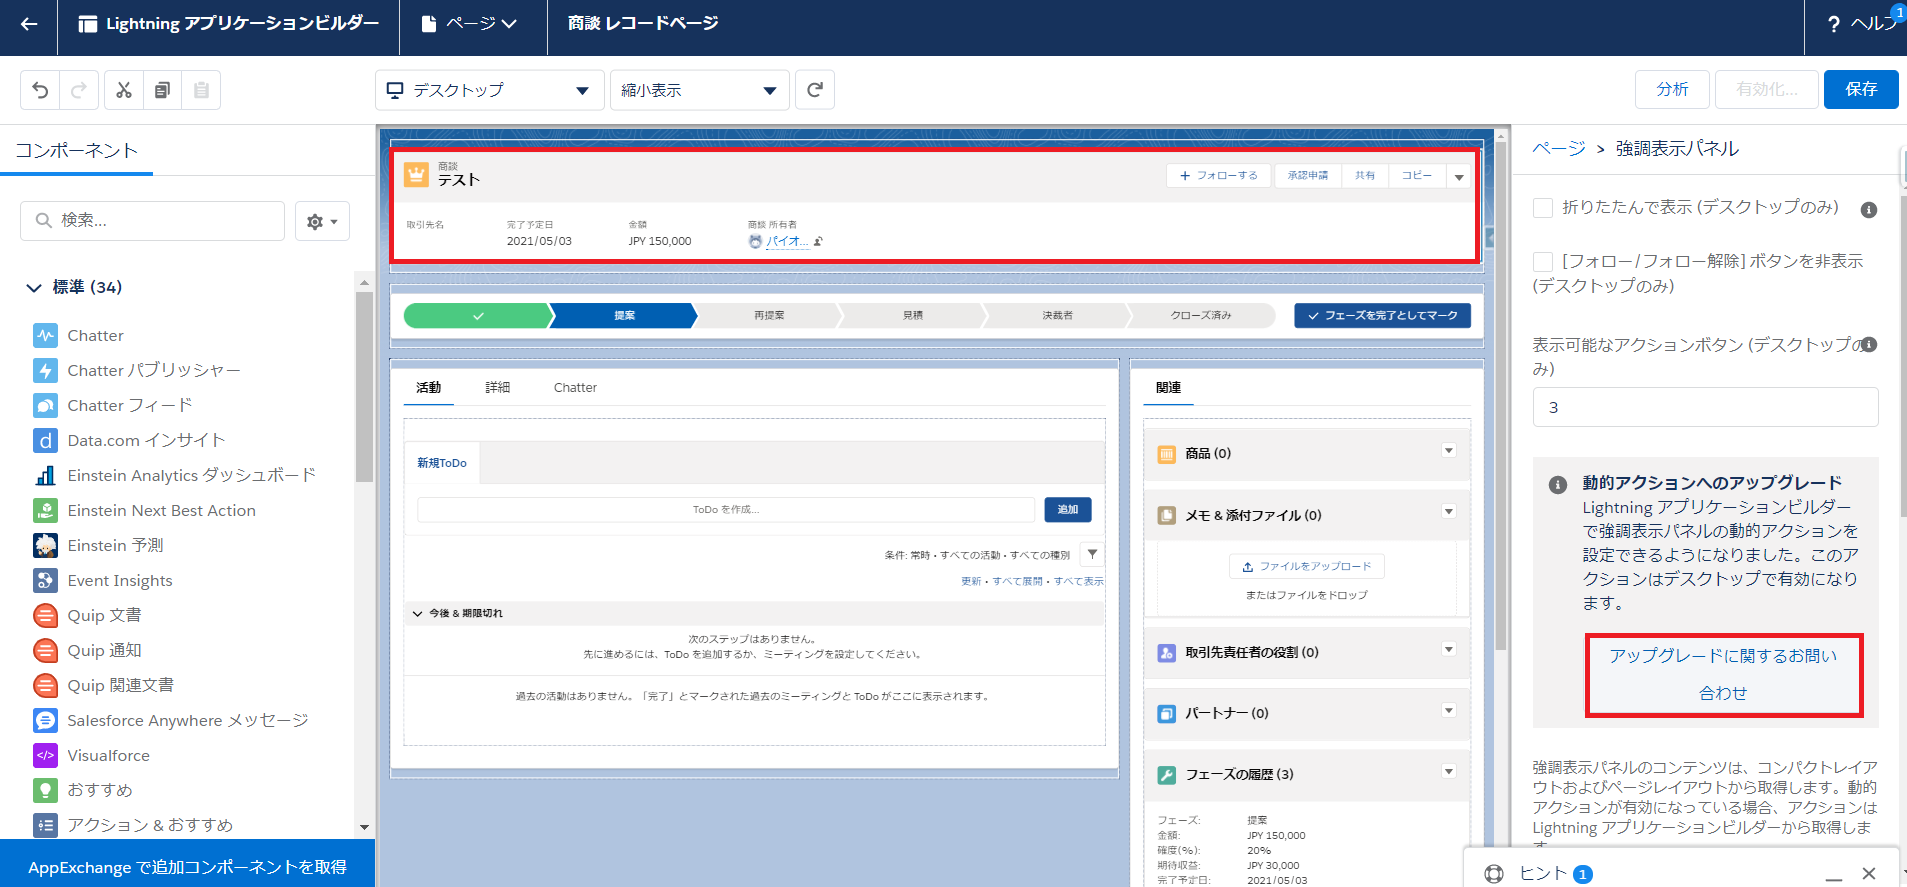1907x887 pixels.
Task: Select Einstein Next Best Action component
Action: click(x=161, y=511)
